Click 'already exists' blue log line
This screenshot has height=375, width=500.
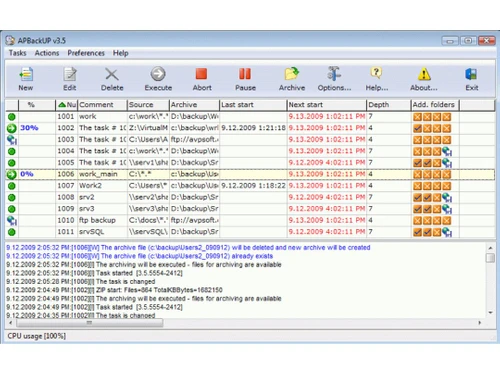139,256
